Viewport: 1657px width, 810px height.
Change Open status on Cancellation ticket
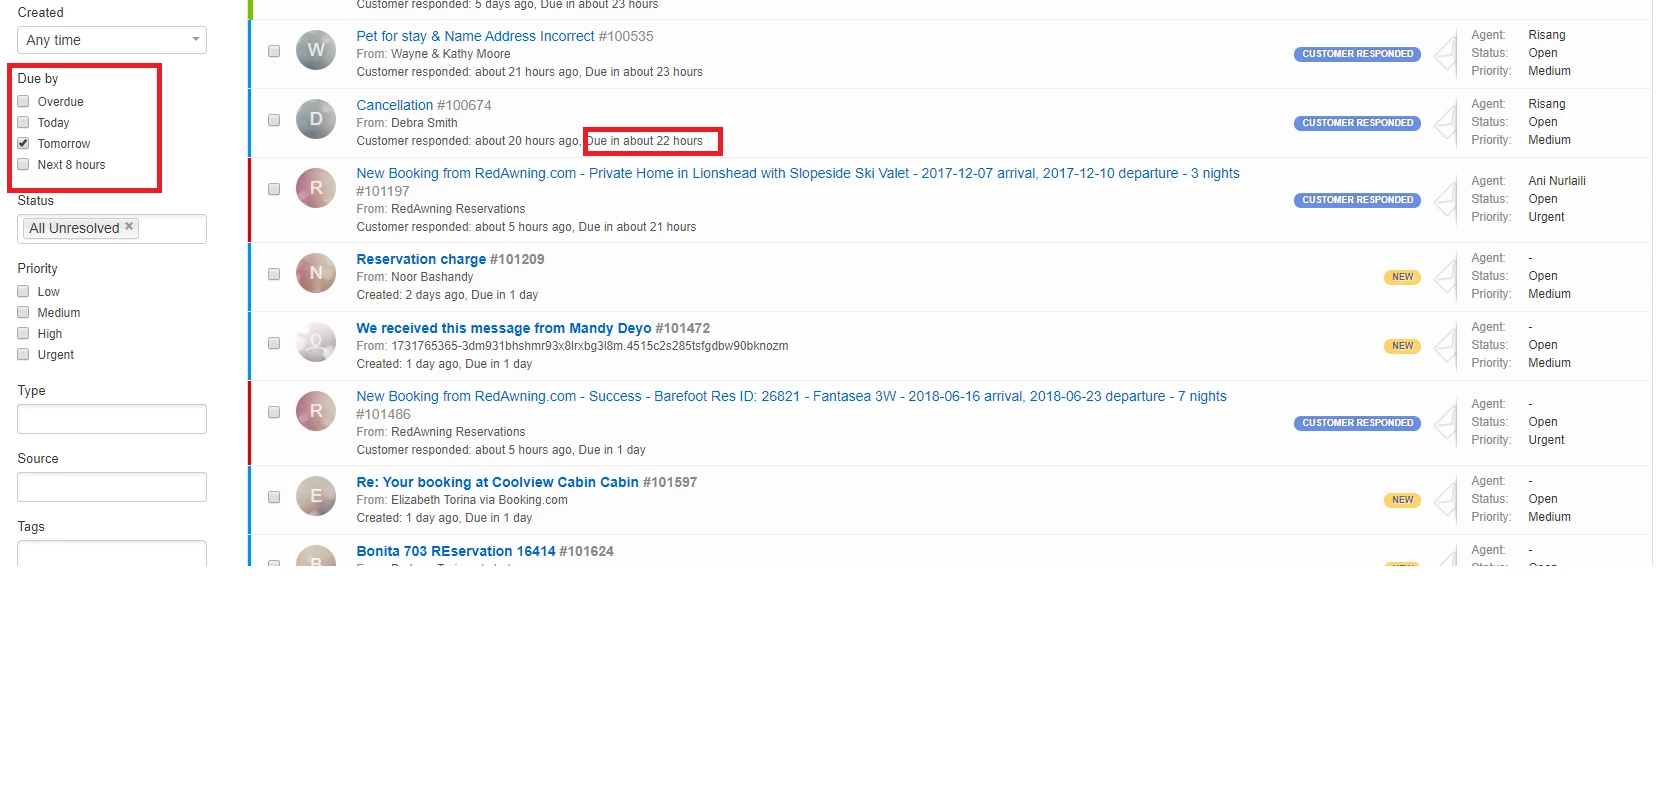pyautogui.click(x=1542, y=122)
